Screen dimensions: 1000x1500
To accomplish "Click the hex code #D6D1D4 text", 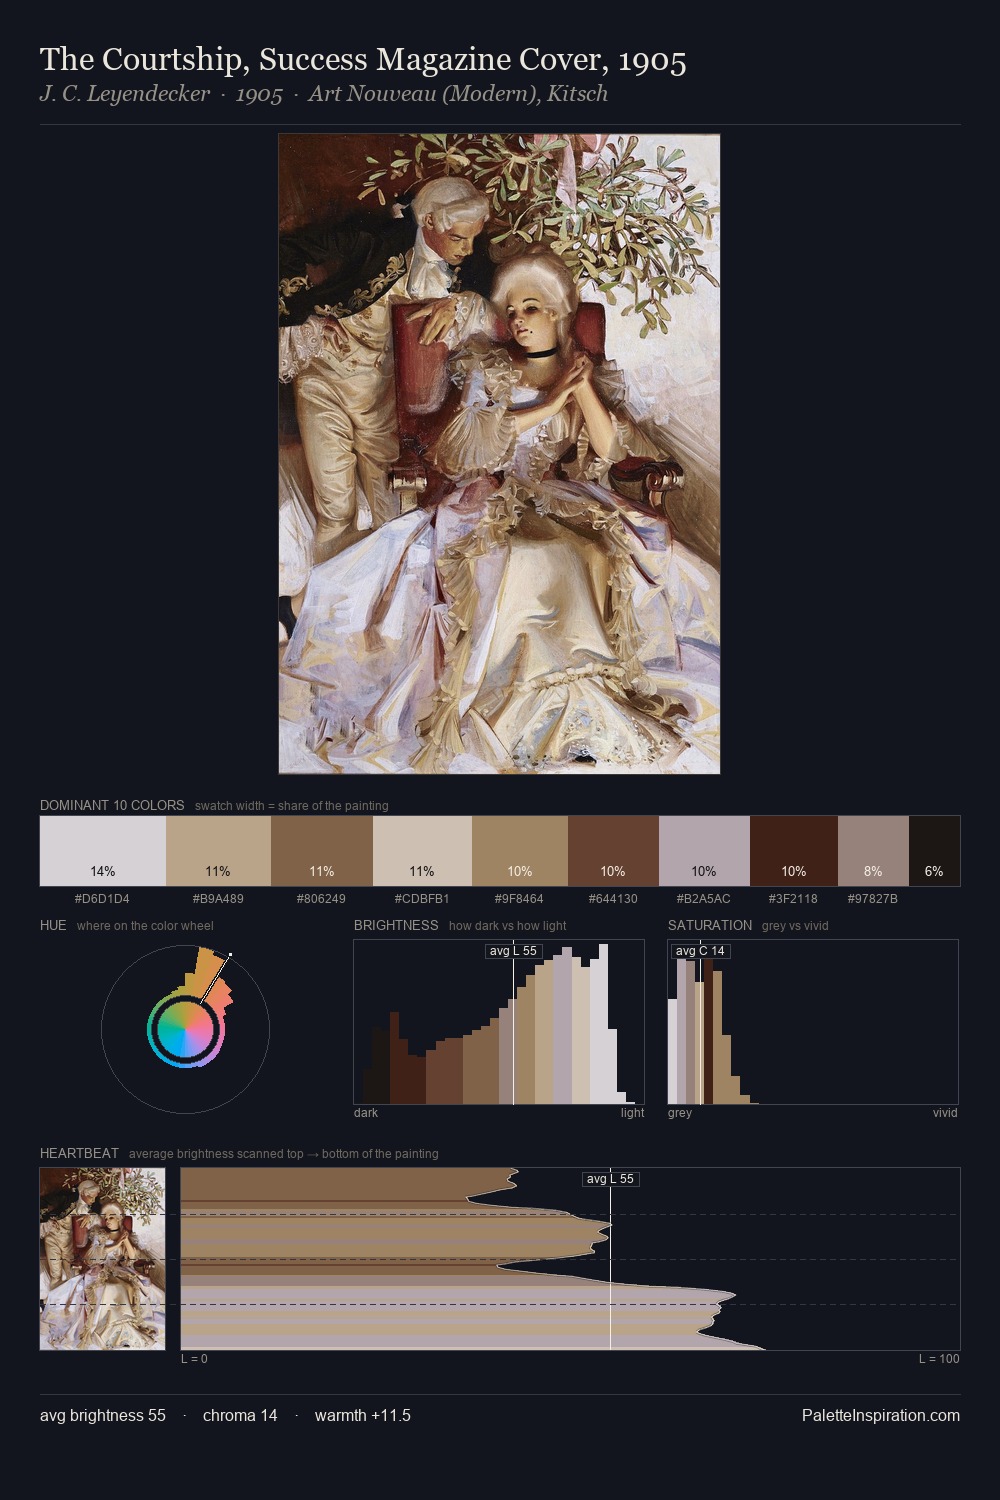I will point(102,899).
